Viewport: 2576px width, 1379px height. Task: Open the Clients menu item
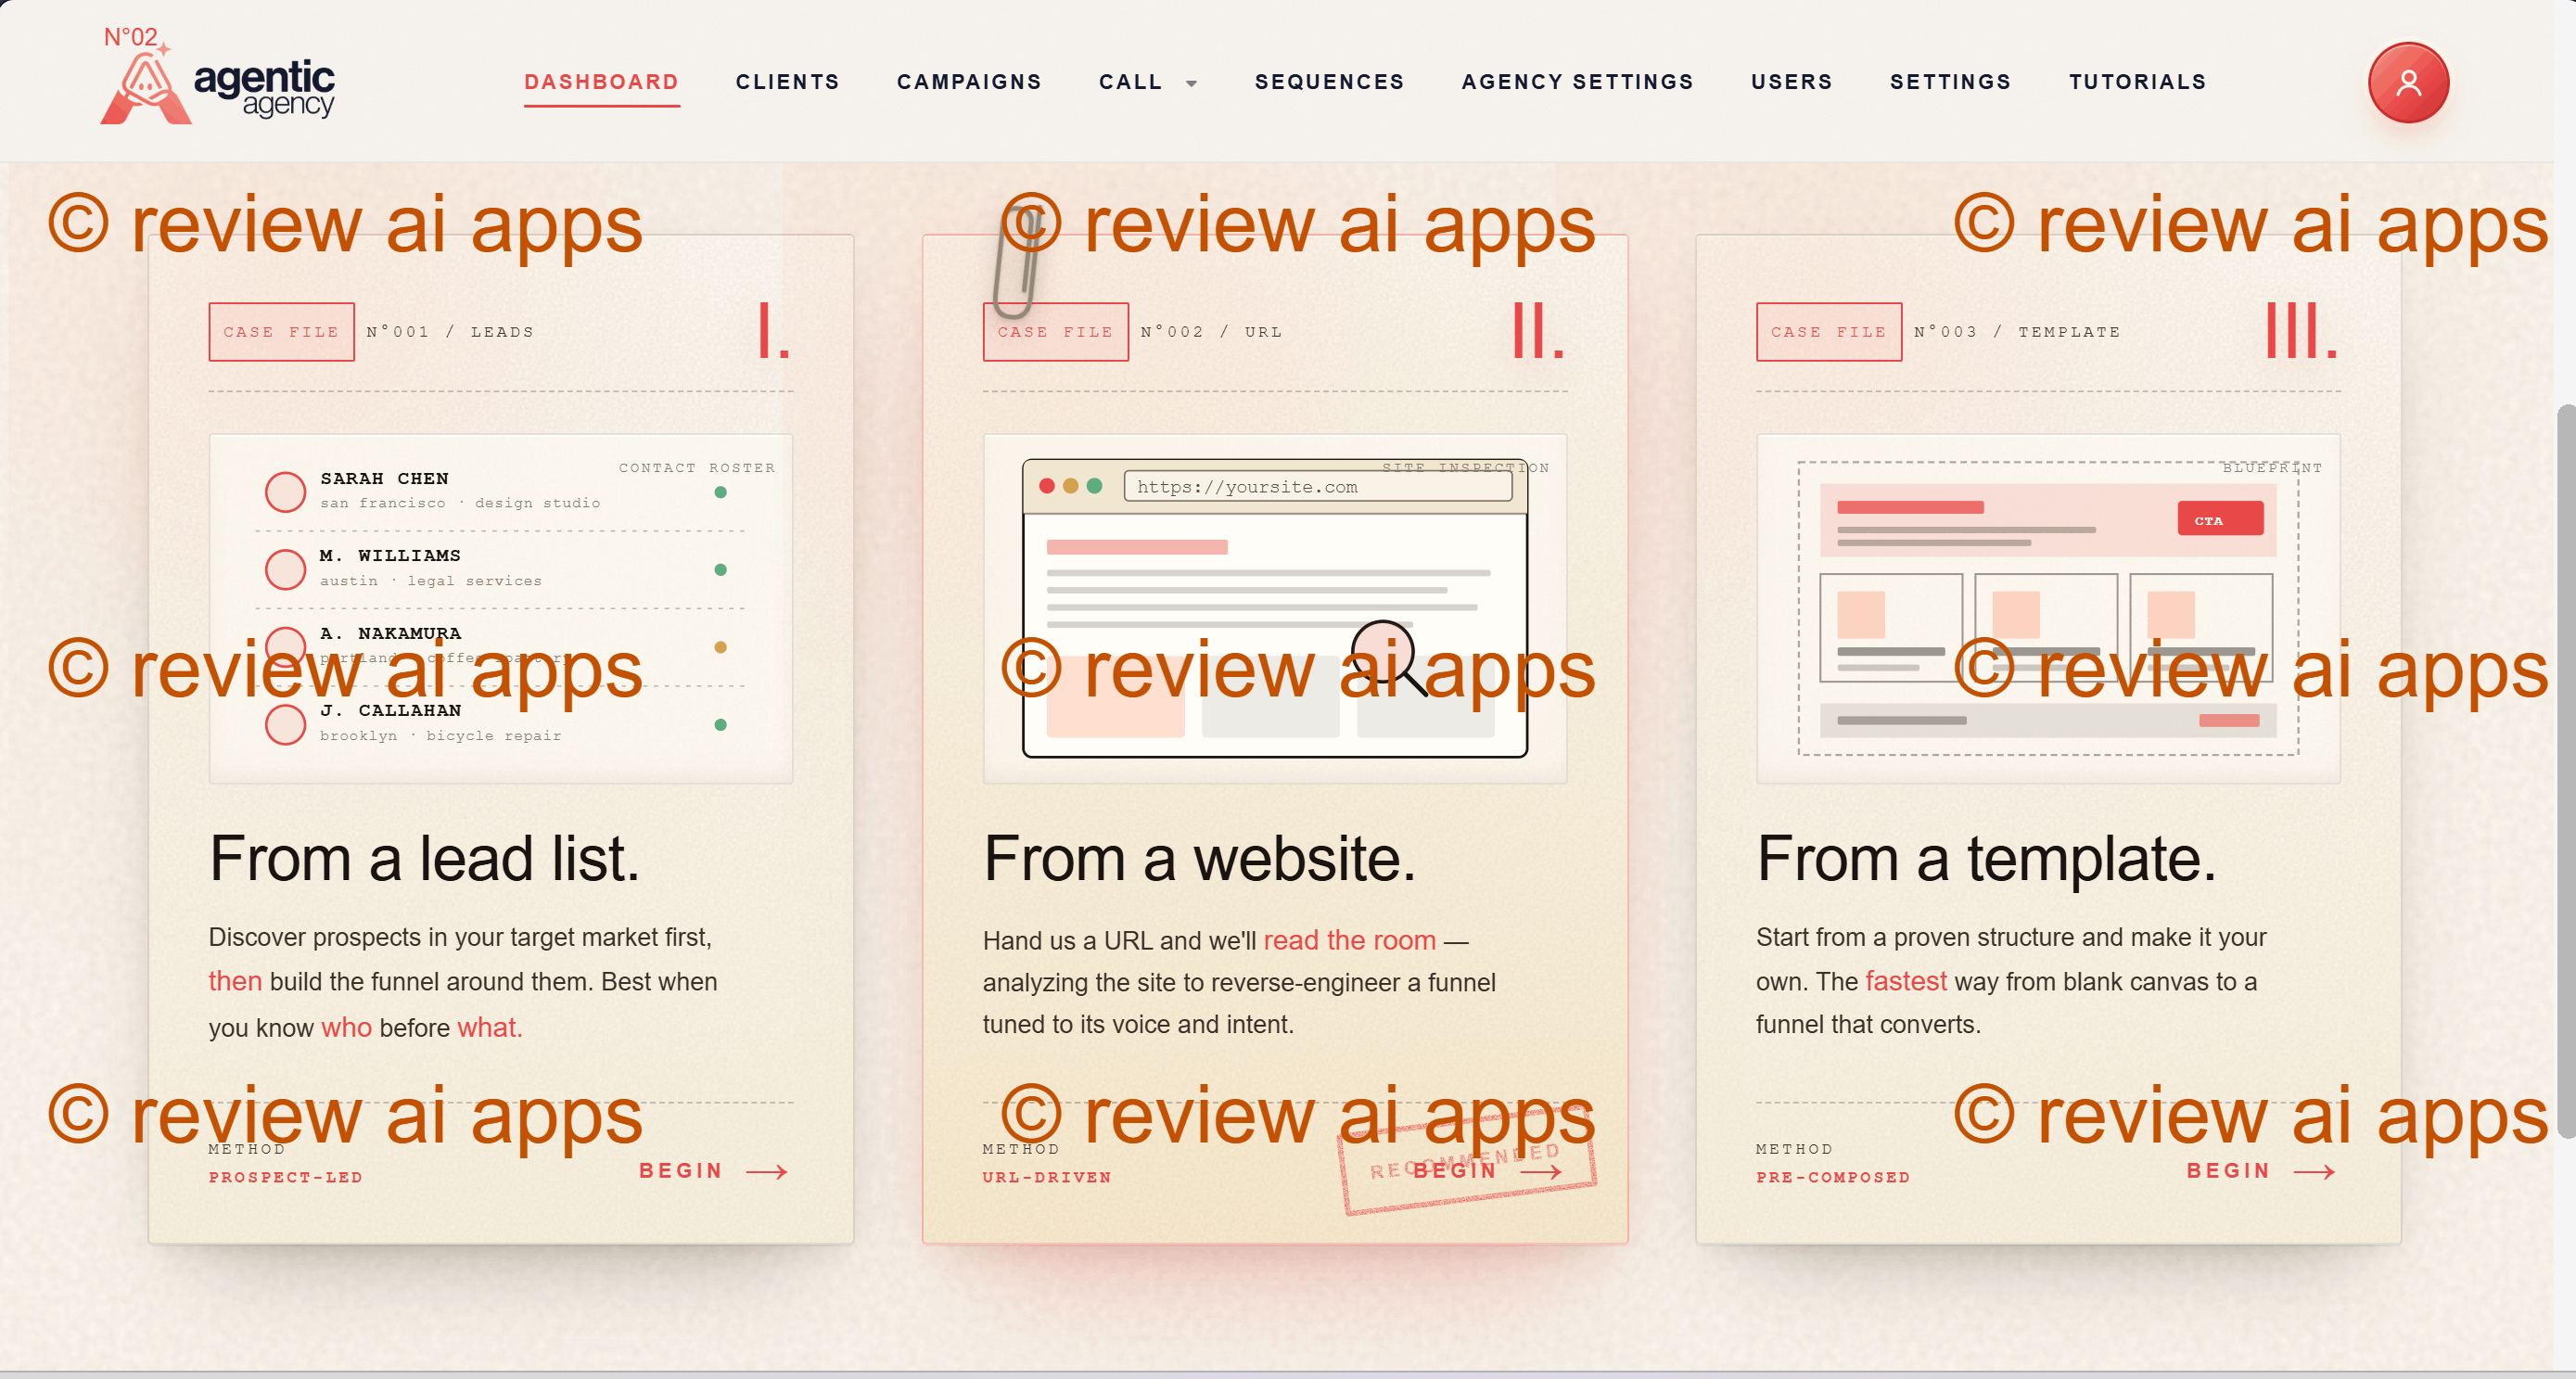click(788, 82)
